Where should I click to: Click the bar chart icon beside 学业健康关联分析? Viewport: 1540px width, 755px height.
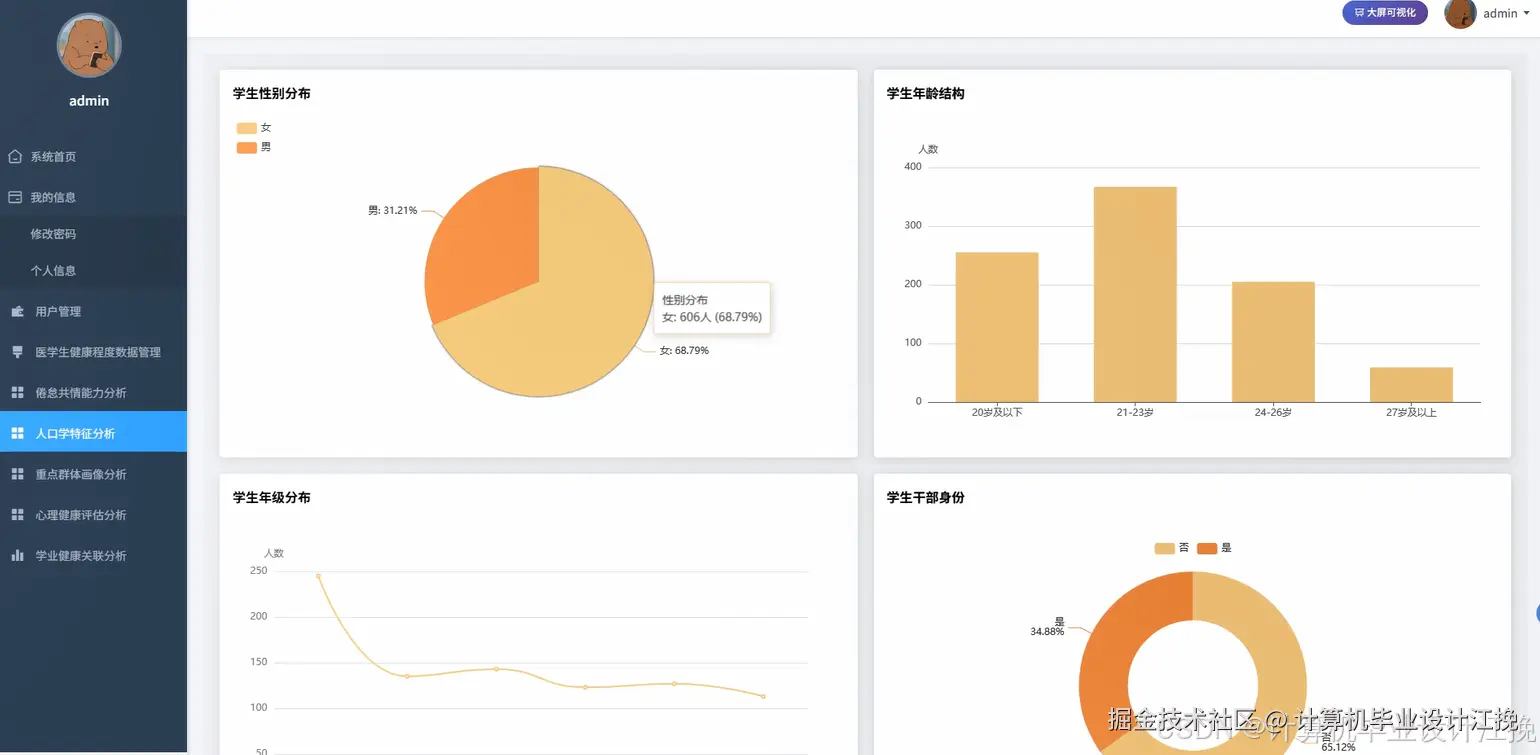(17, 556)
